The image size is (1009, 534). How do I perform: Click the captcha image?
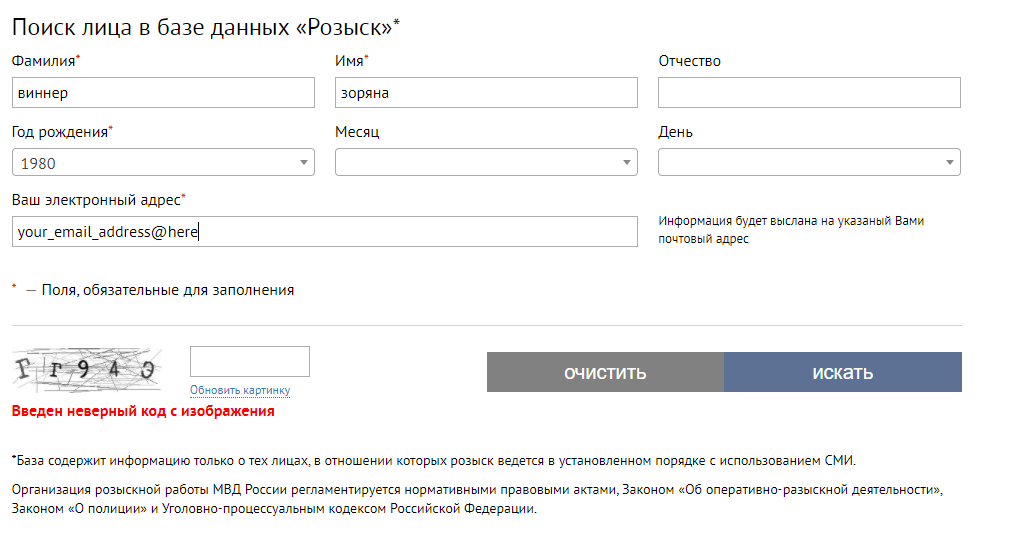[87, 371]
